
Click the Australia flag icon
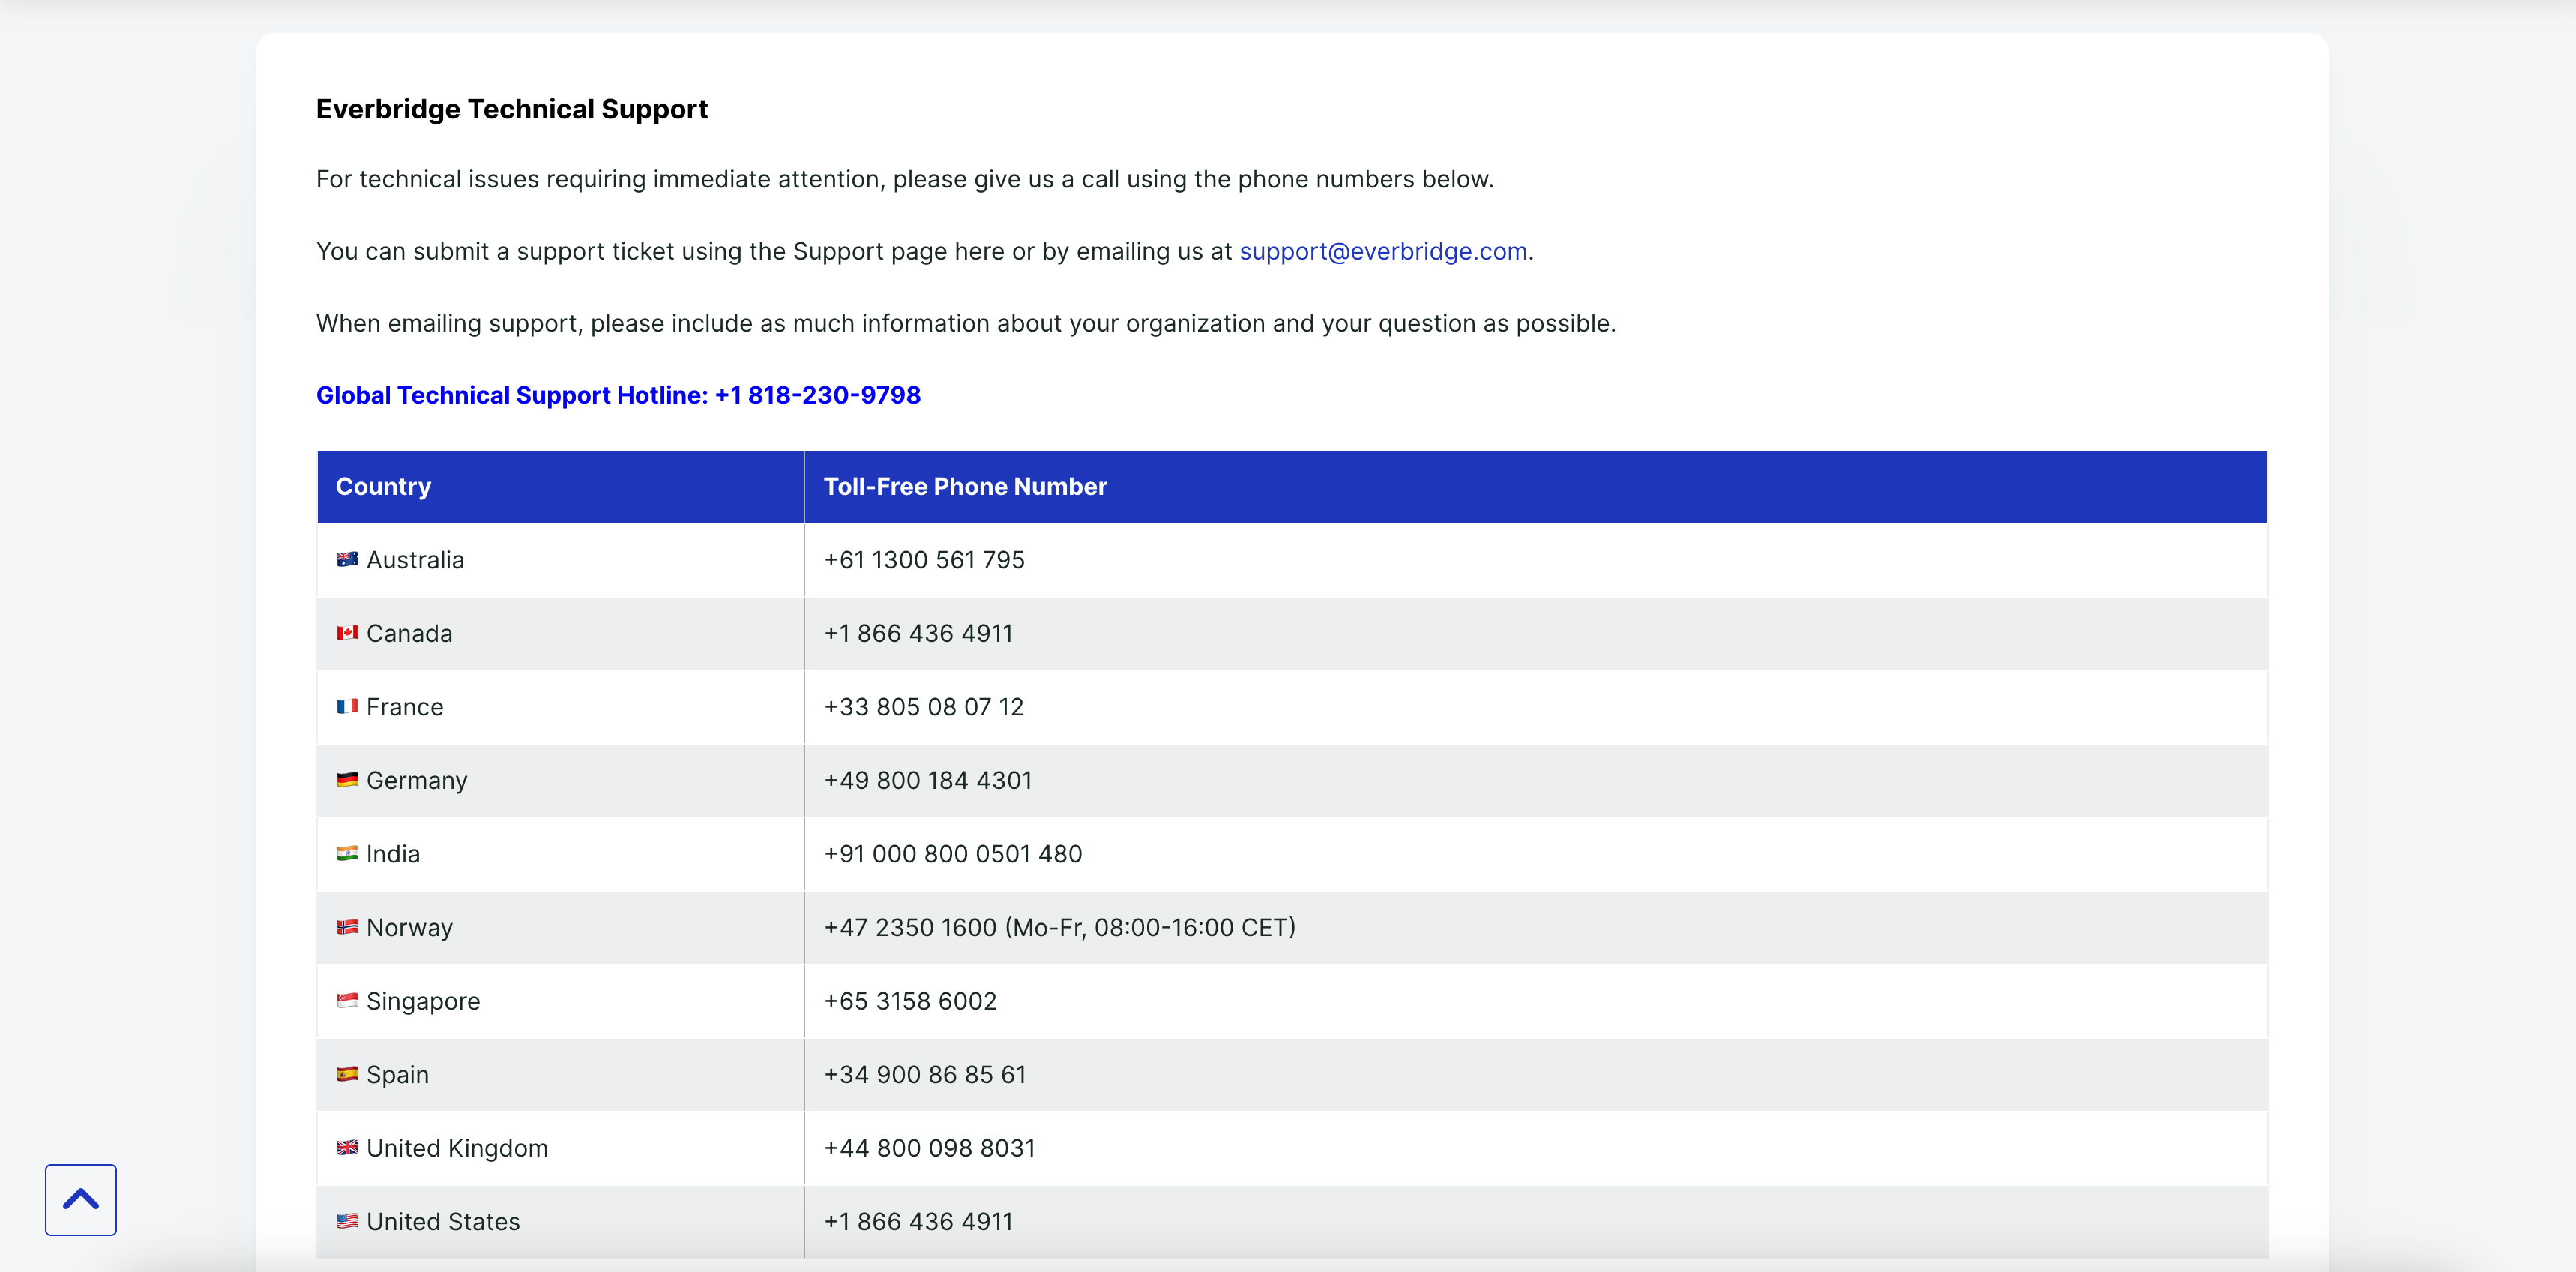pyautogui.click(x=347, y=560)
